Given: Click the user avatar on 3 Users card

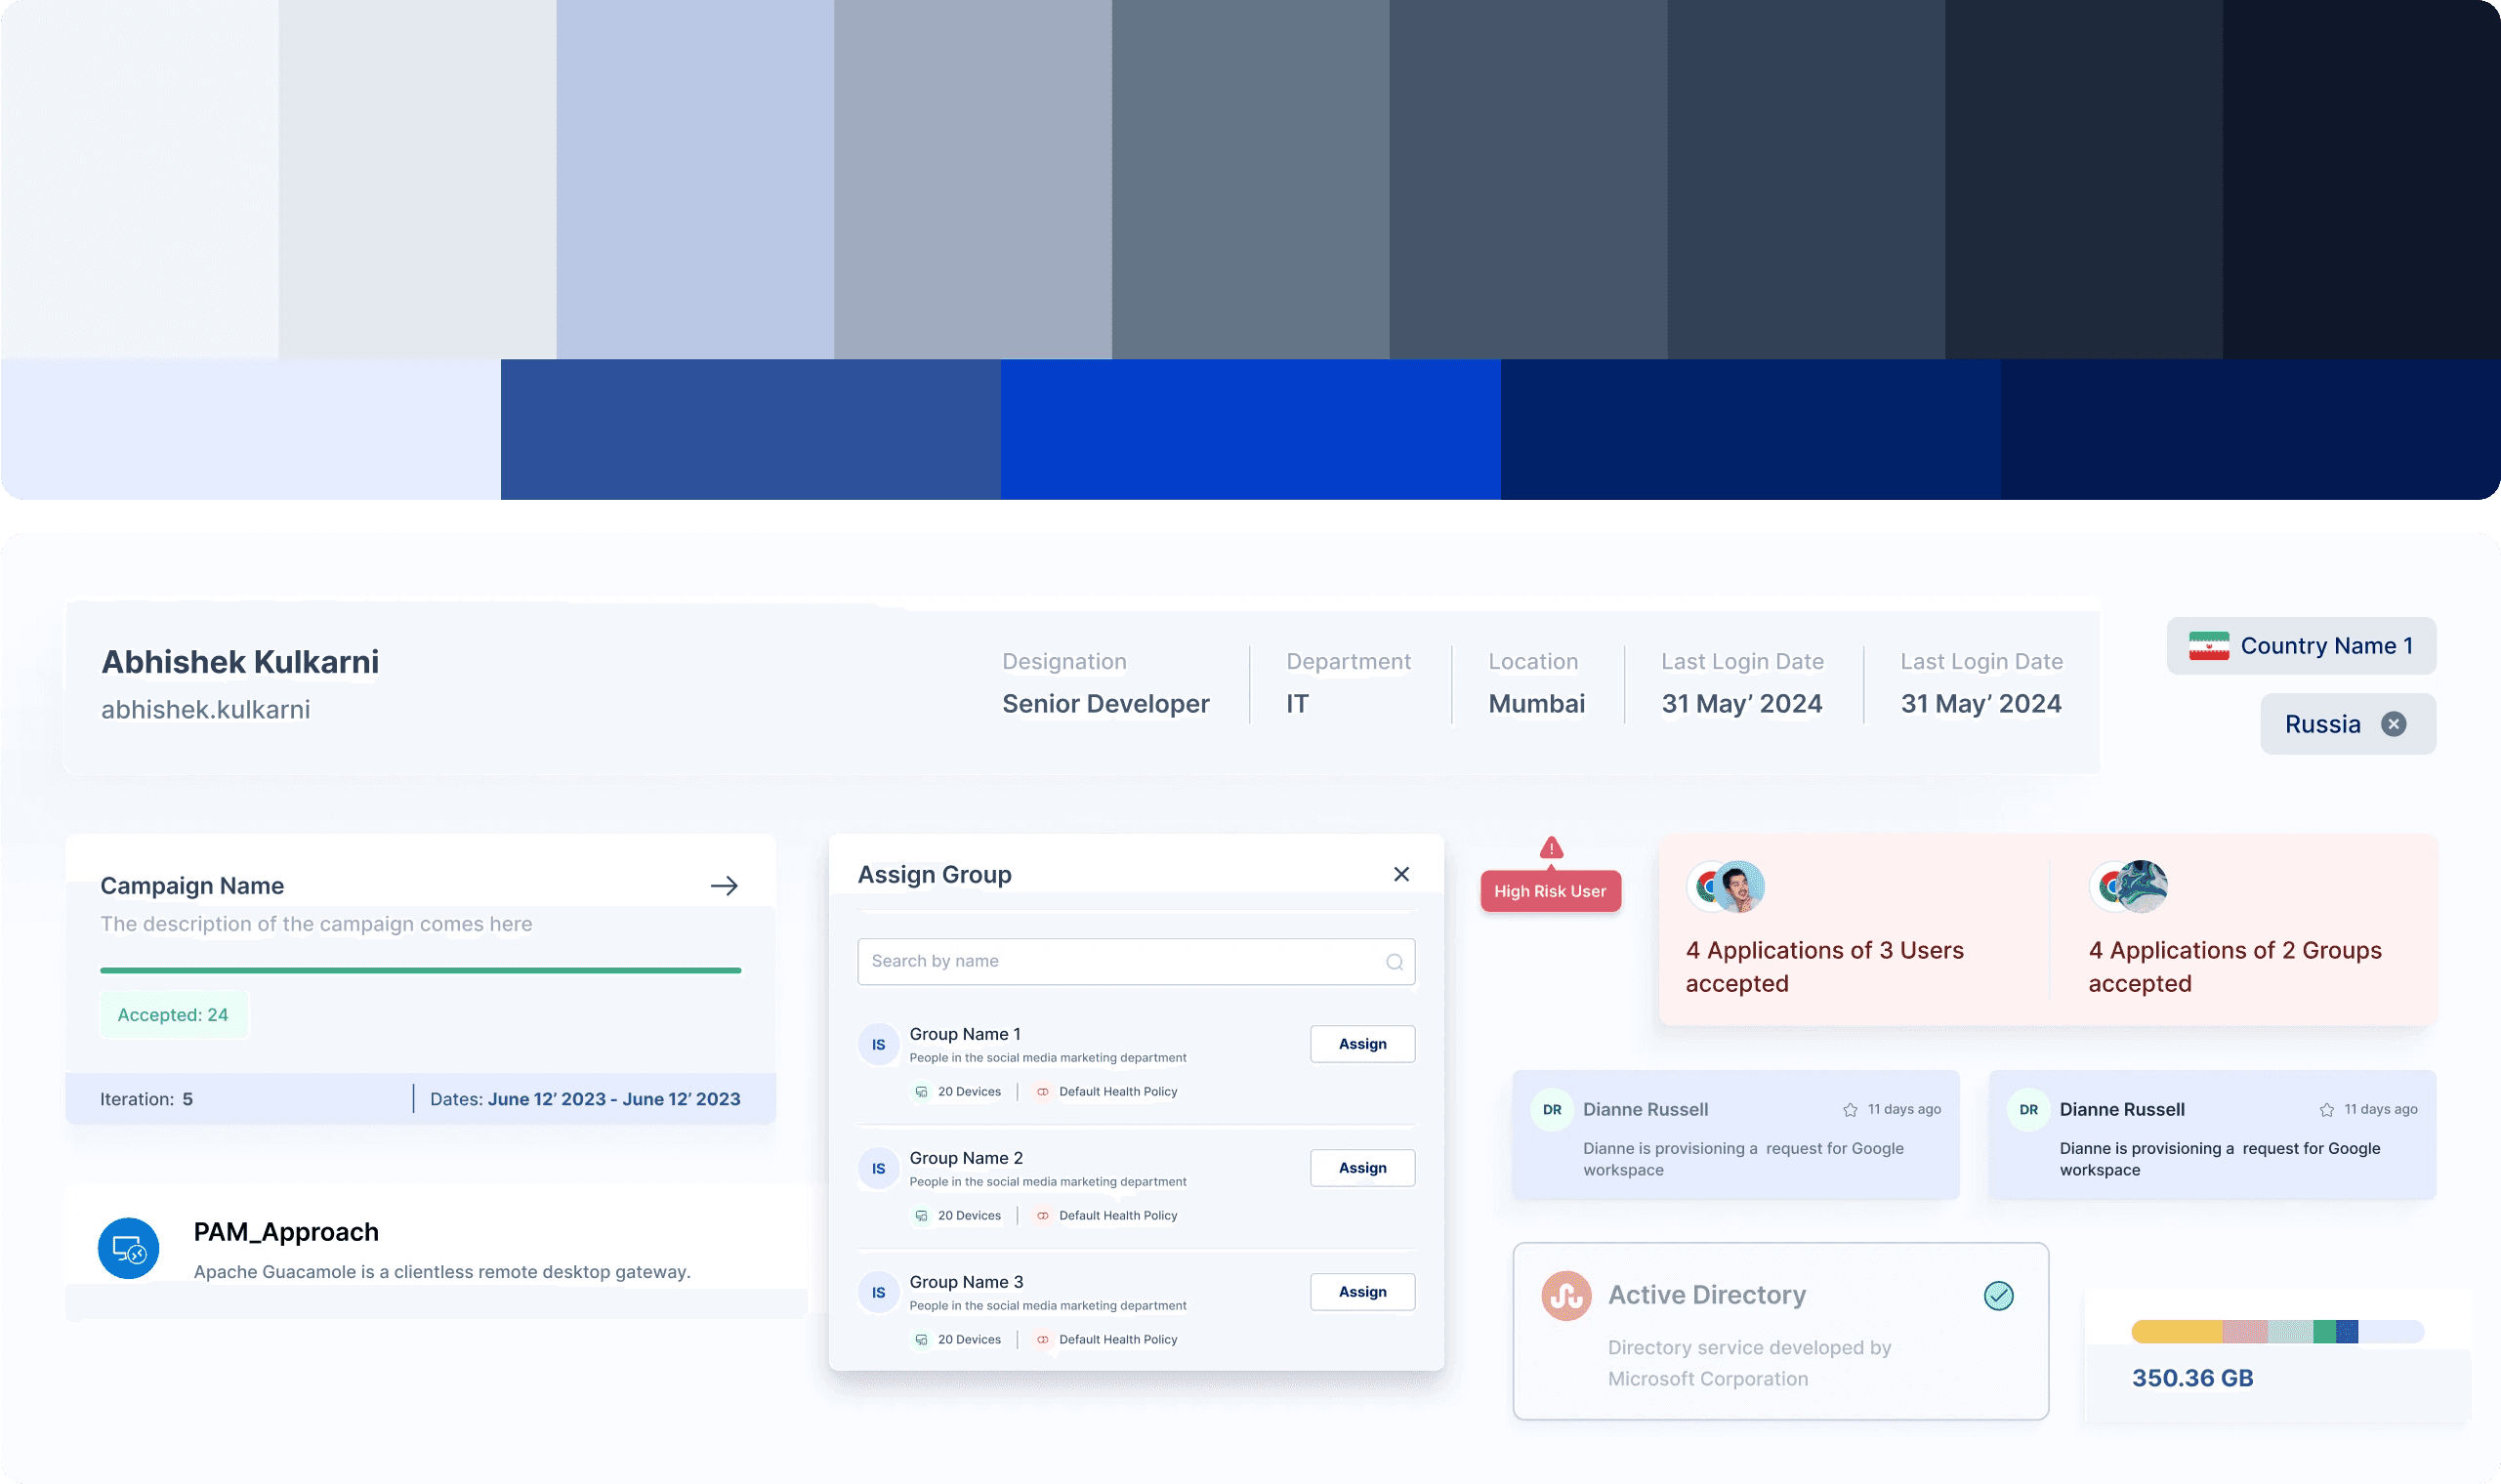Looking at the screenshot, I should (1739, 886).
